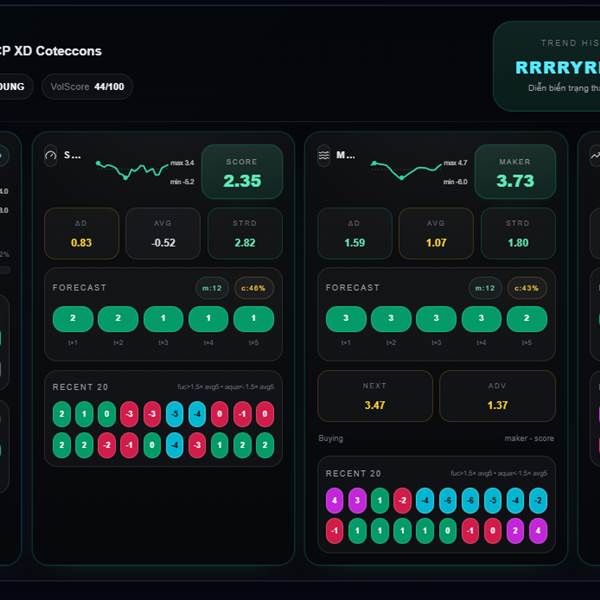Click the RECENT 20 heading in the Score card
This screenshot has width=600, height=600.
80,387
